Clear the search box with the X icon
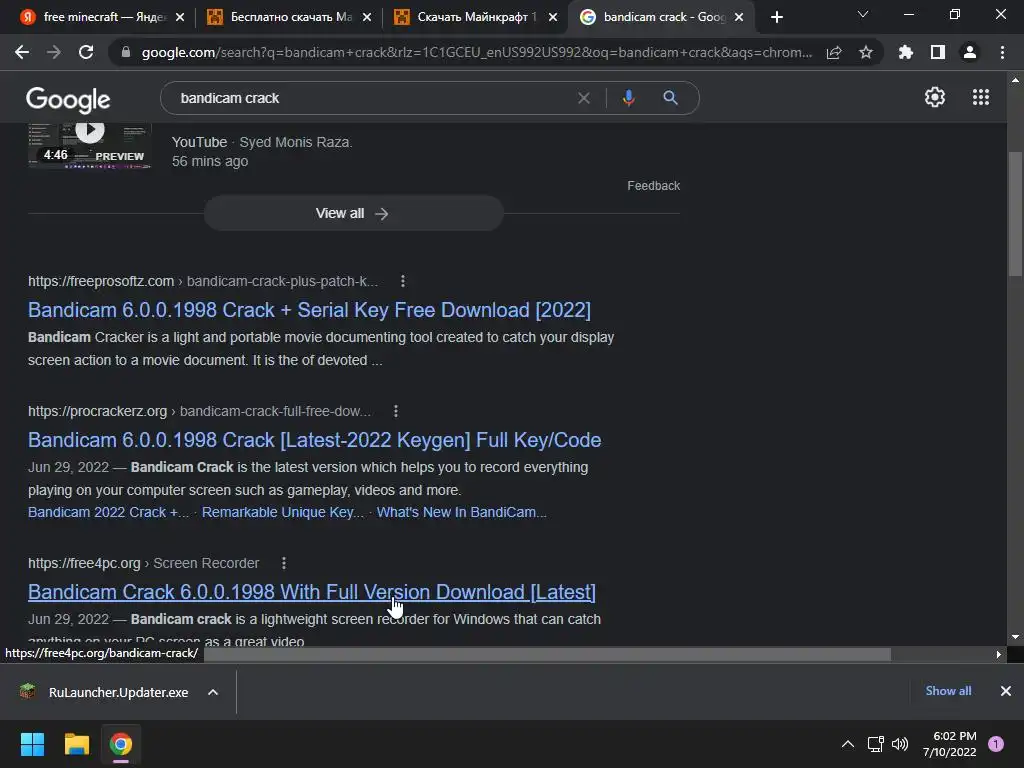 pyautogui.click(x=584, y=98)
